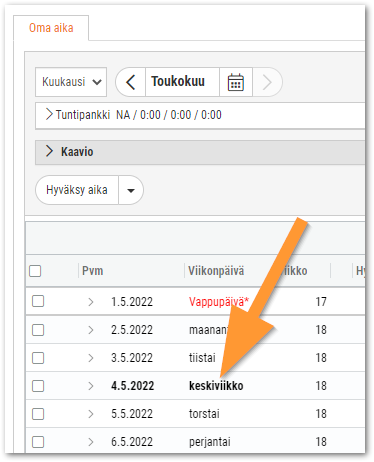Screen dimensions: 374x462
Task: Check the row for 6.5.2022
Action: pos(38,442)
